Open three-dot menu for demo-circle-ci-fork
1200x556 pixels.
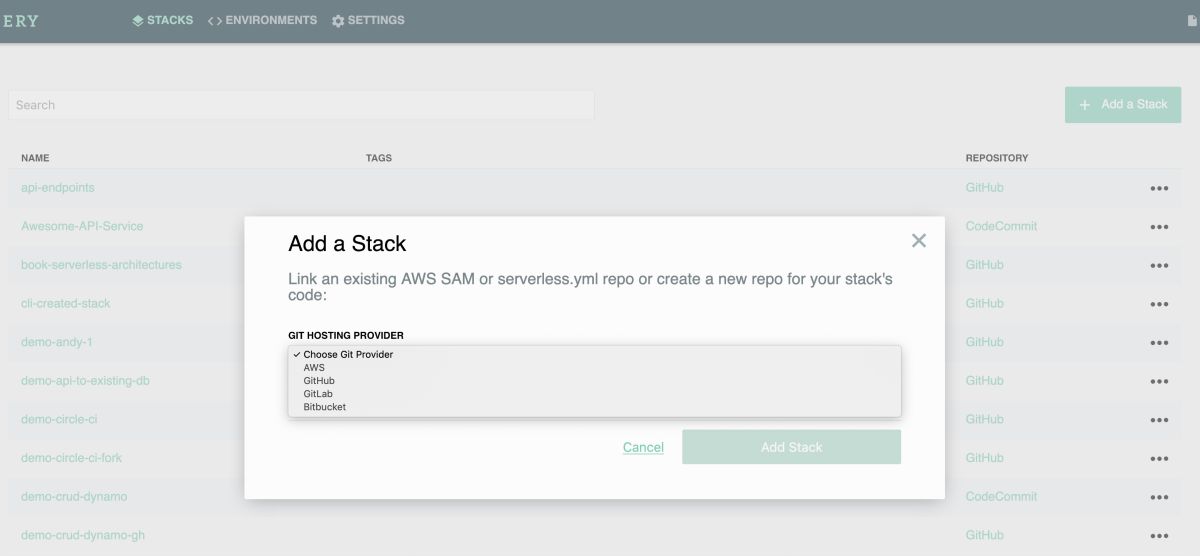(x=1159, y=459)
